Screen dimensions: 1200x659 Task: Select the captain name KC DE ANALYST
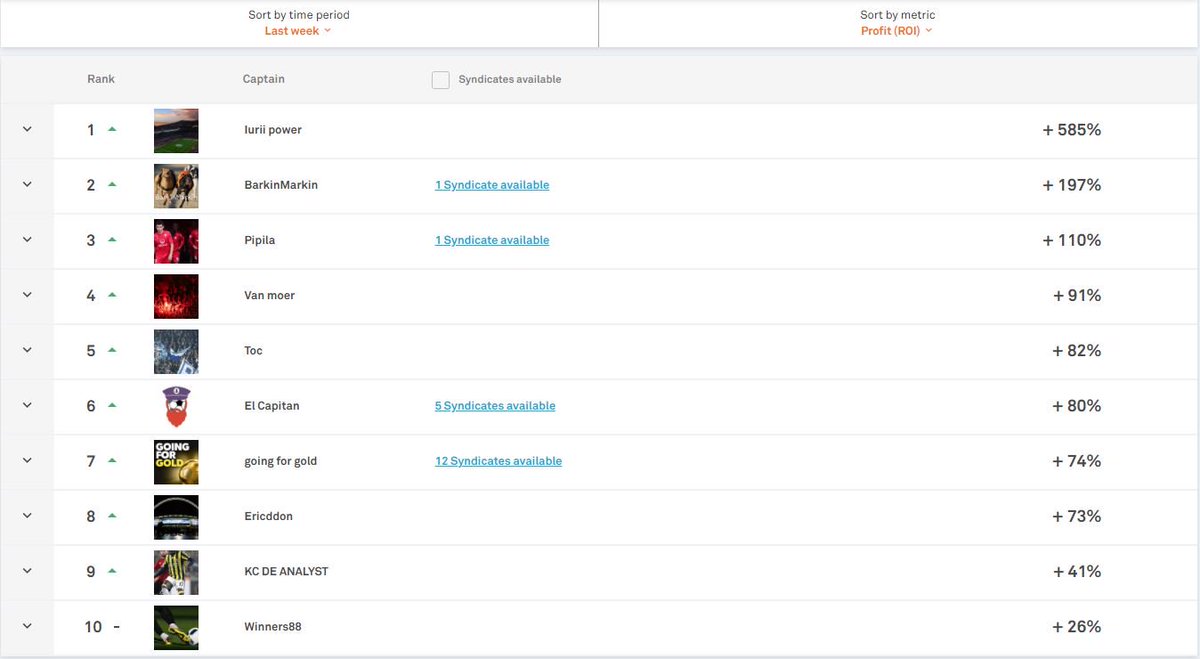(286, 572)
